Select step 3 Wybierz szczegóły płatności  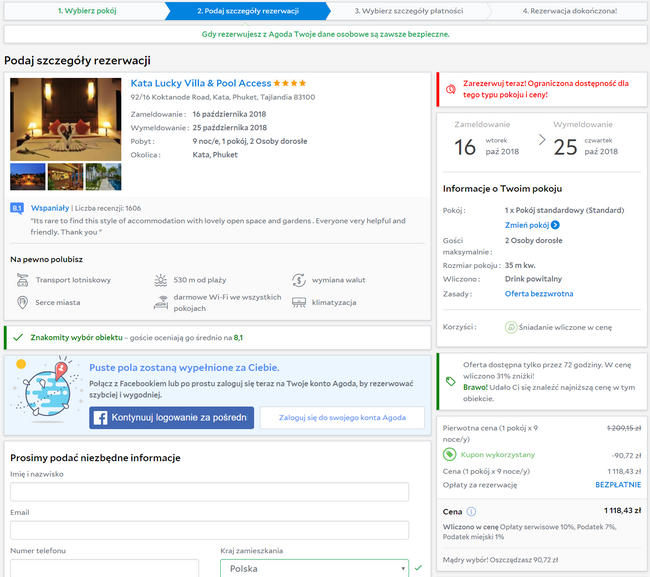409,11
